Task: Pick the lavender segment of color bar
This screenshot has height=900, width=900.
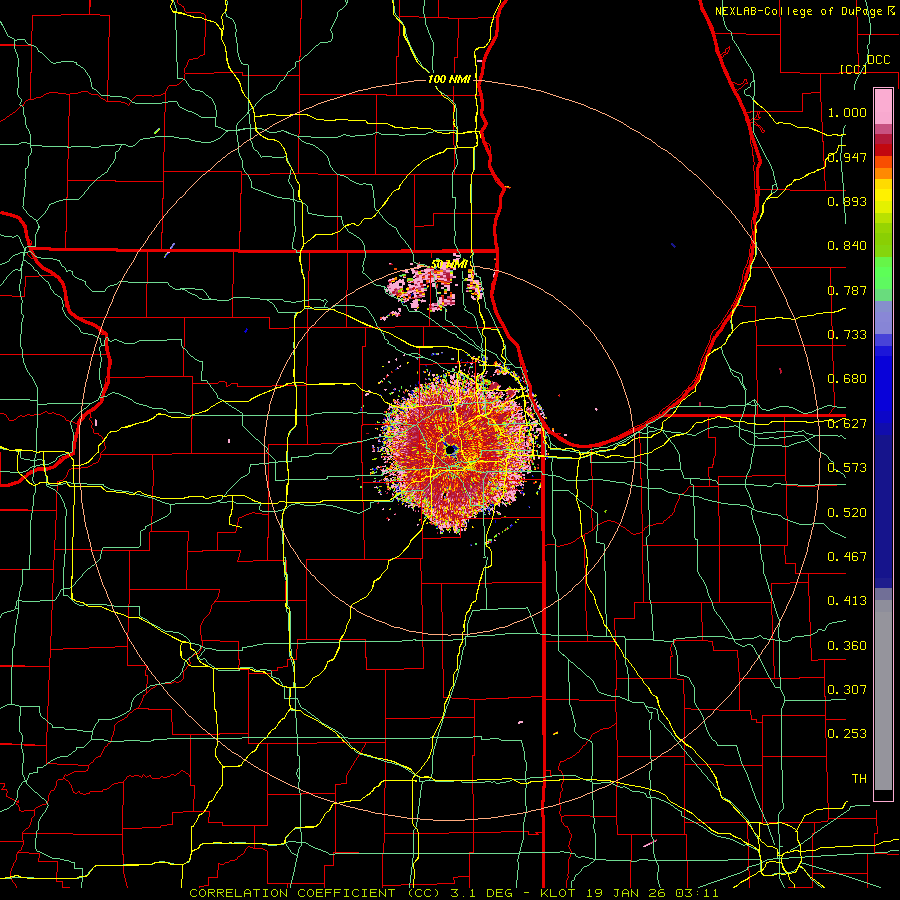Action: 883,317
